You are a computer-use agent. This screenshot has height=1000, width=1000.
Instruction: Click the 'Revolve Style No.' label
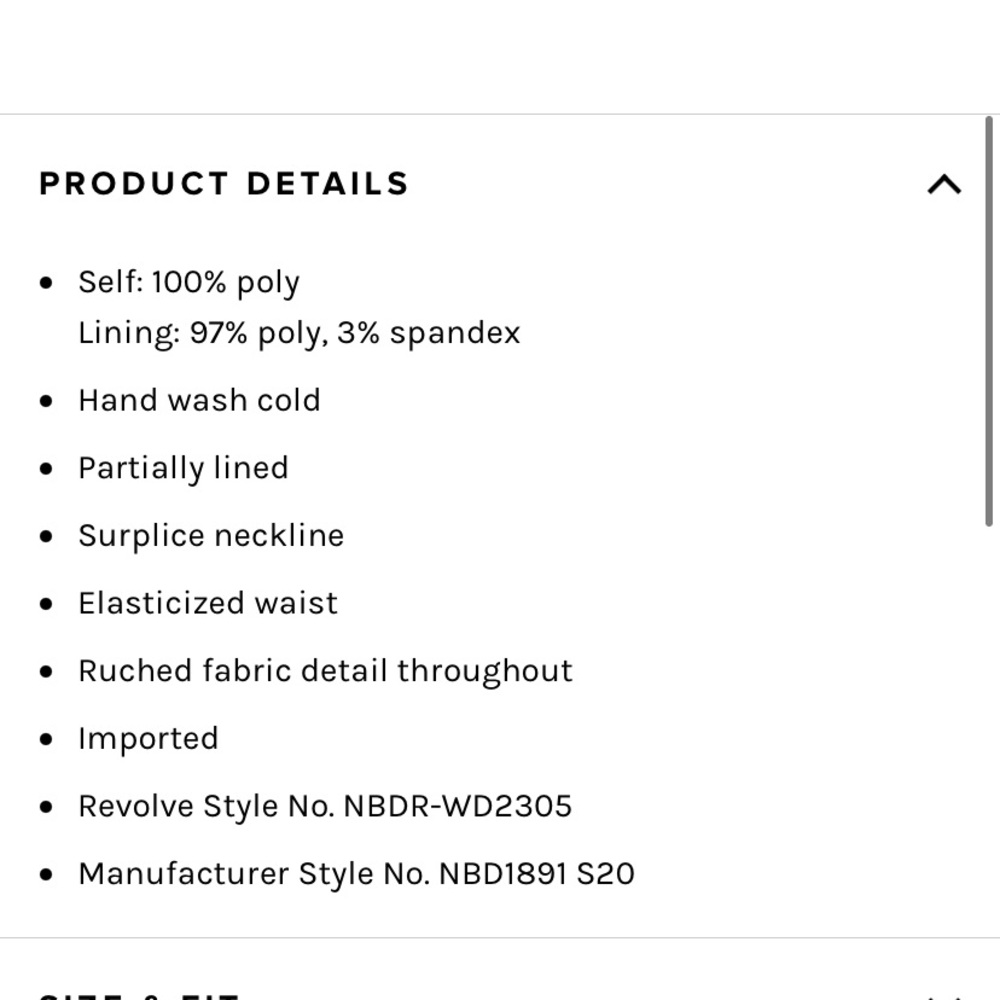point(206,806)
